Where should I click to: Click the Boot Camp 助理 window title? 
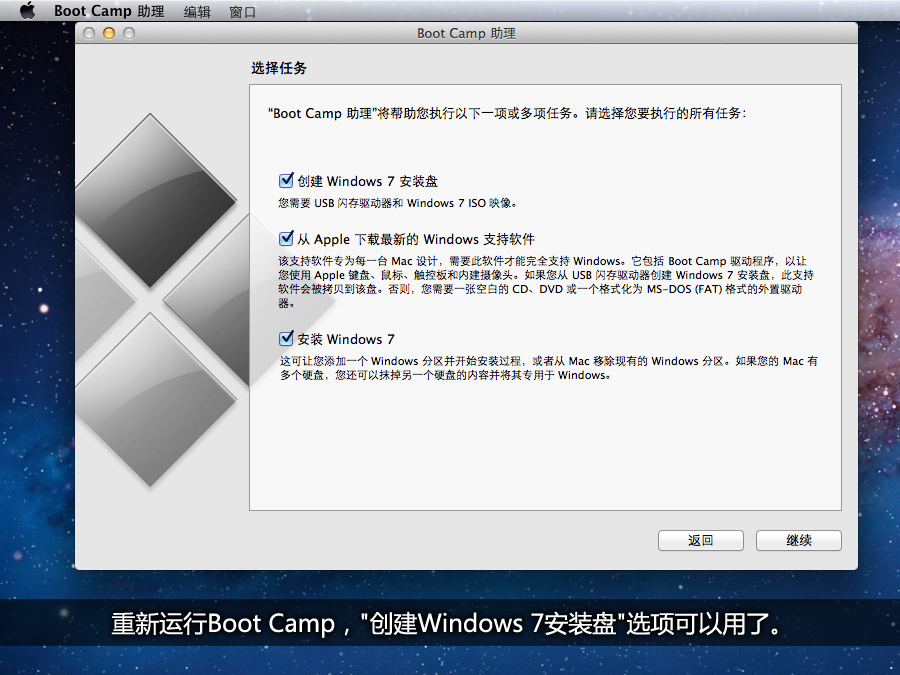[466, 33]
